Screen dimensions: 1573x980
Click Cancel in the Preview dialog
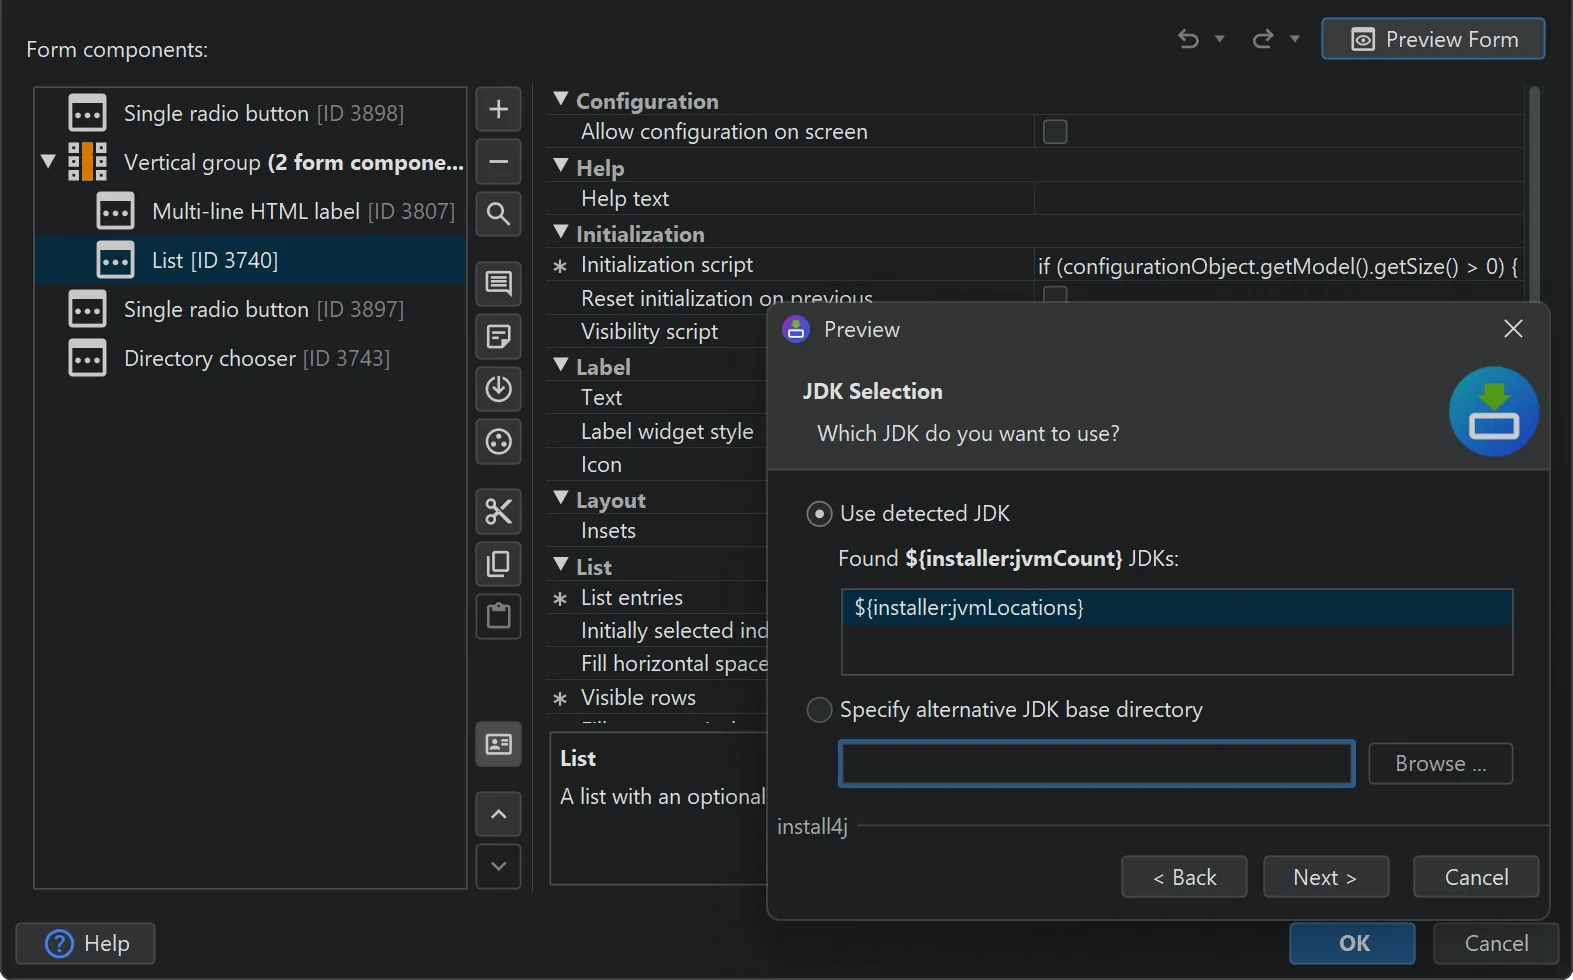(1476, 877)
